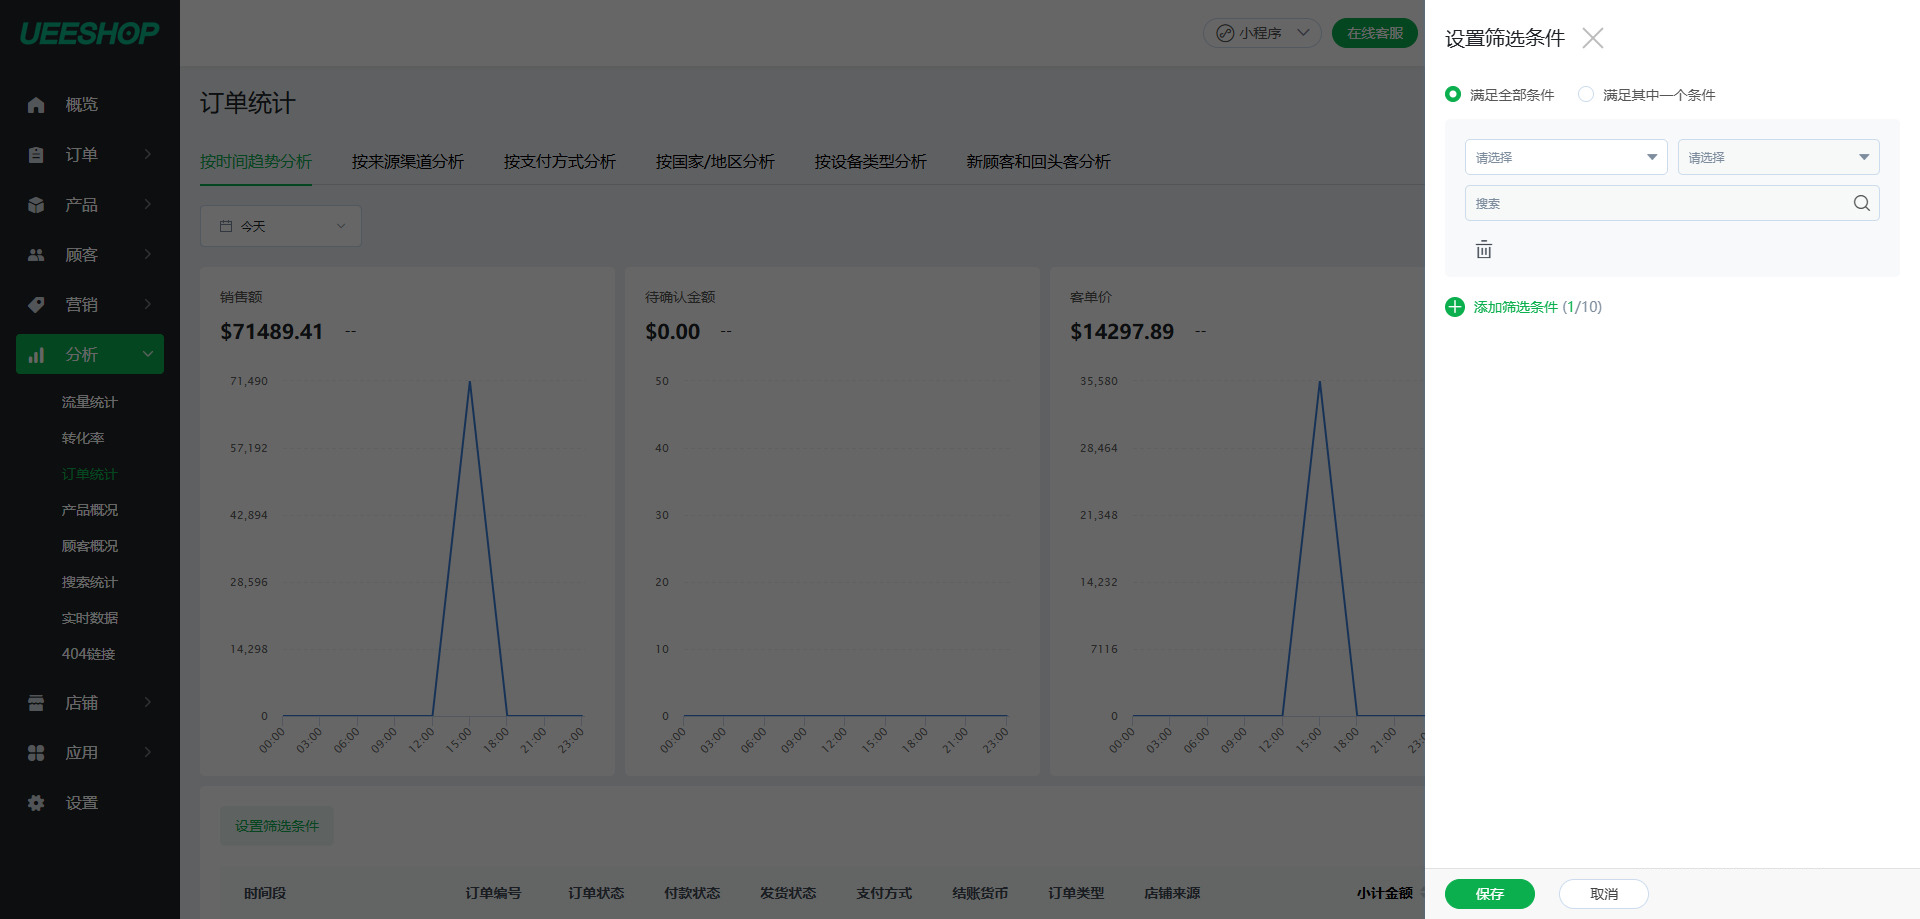Click the 订单状态 column header
The height and width of the screenshot is (919, 1920).
click(596, 893)
